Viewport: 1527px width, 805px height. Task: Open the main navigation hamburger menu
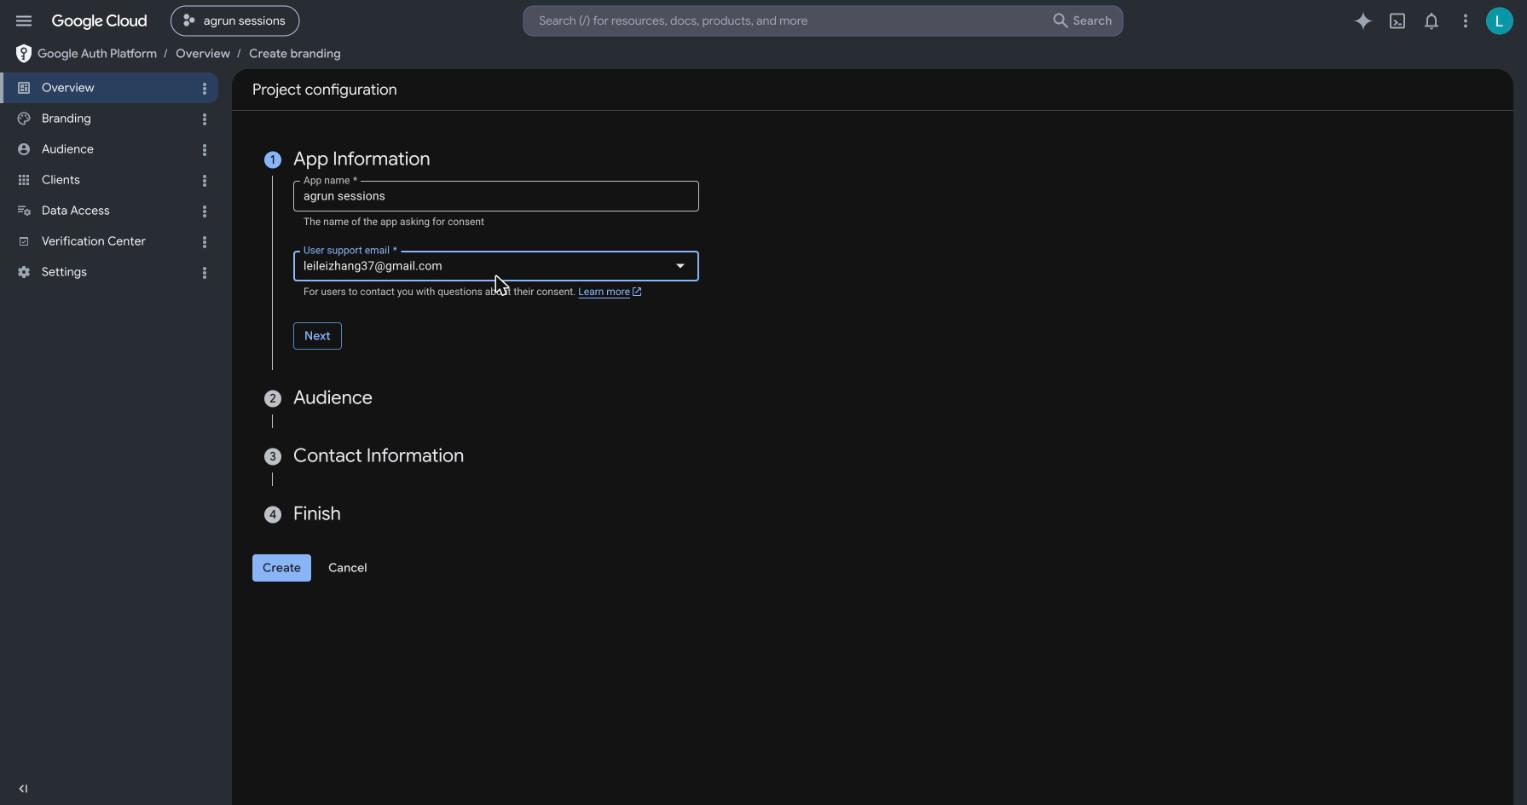click(x=24, y=21)
